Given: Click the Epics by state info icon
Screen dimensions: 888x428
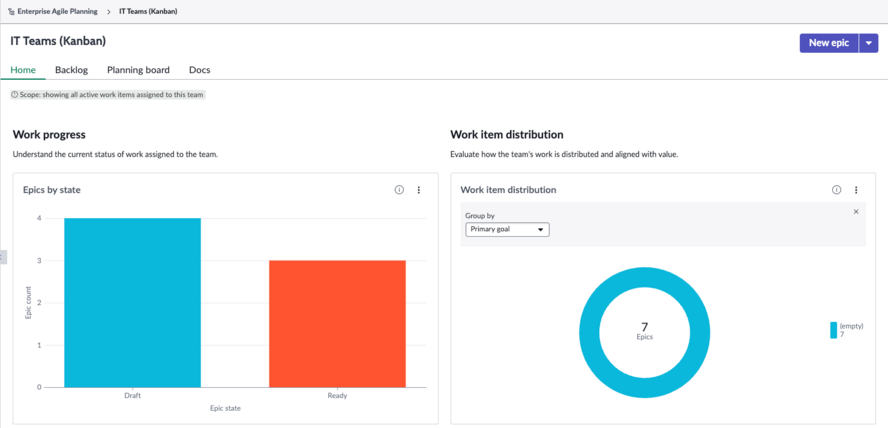Looking at the screenshot, I should [x=399, y=190].
